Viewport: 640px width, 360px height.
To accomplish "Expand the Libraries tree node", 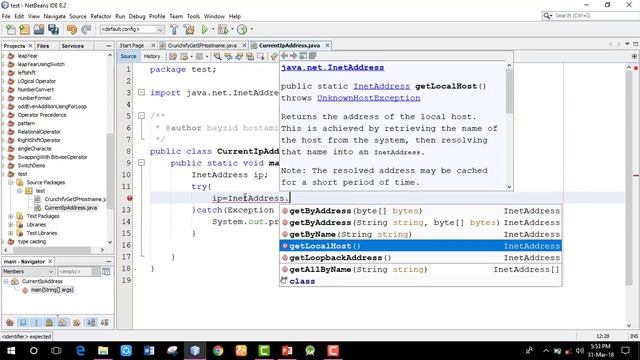I will click(x=11, y=224).
